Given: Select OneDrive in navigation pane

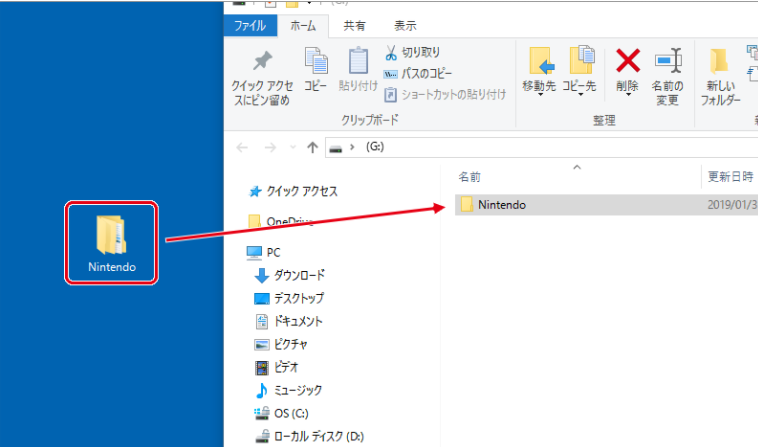Looking at the screenshot, I should tap(281, 222).
